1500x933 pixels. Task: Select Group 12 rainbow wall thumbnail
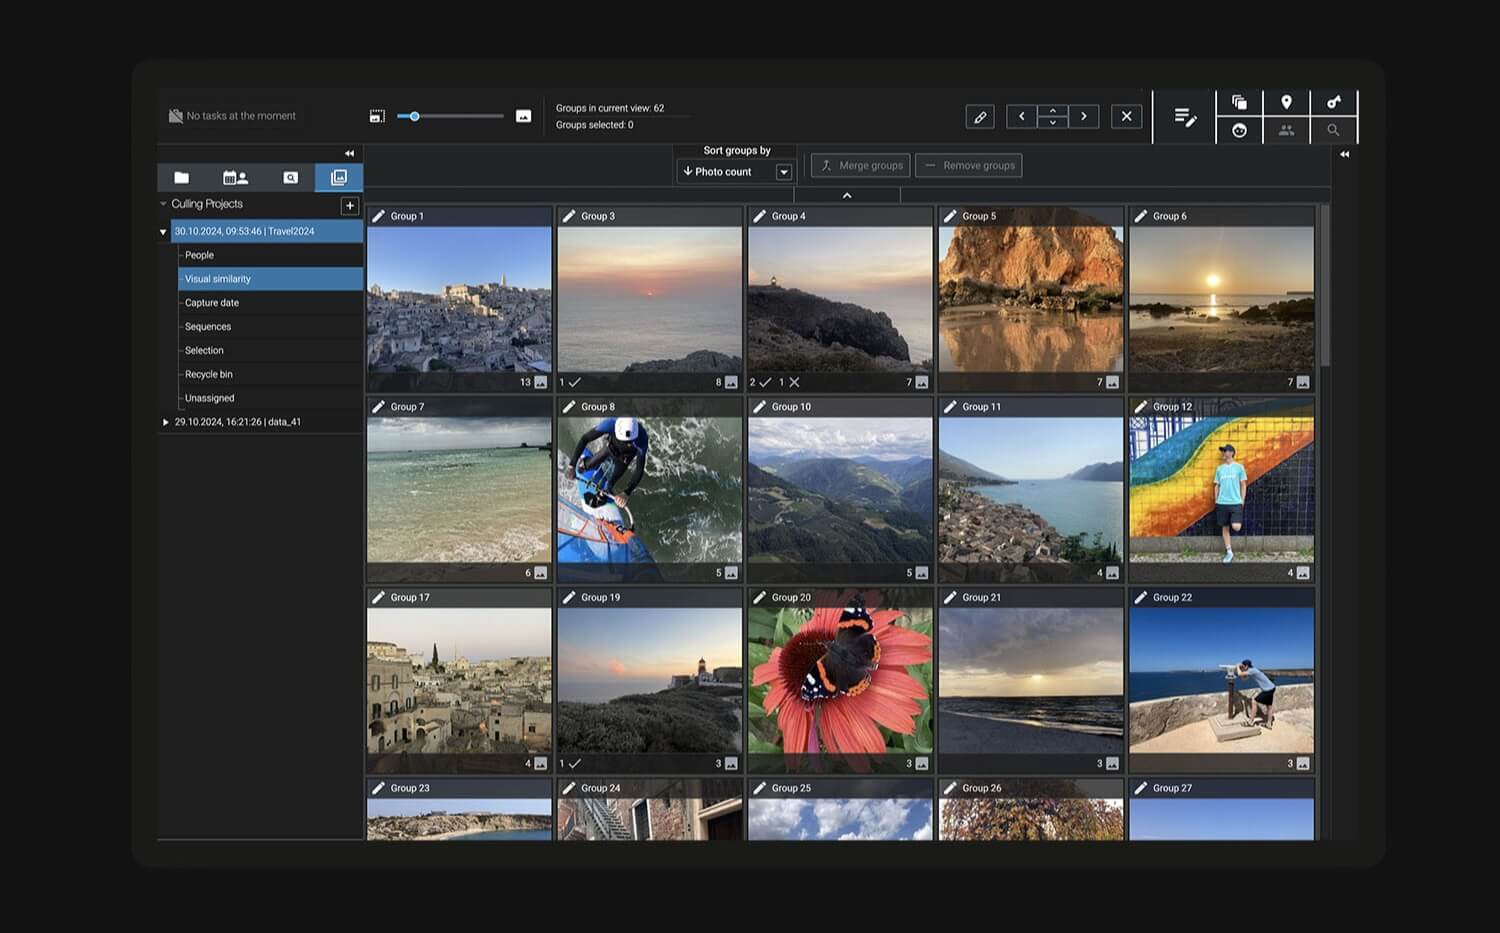[1222, 490]
